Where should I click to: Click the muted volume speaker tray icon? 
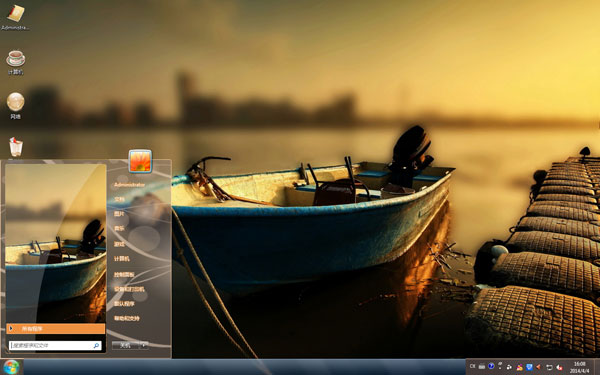[x=559, y=367]
